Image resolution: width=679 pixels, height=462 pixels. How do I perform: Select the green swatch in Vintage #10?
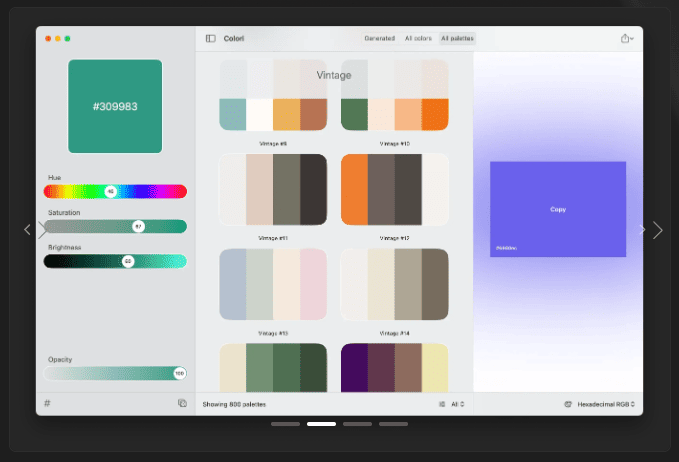point(354,114)
